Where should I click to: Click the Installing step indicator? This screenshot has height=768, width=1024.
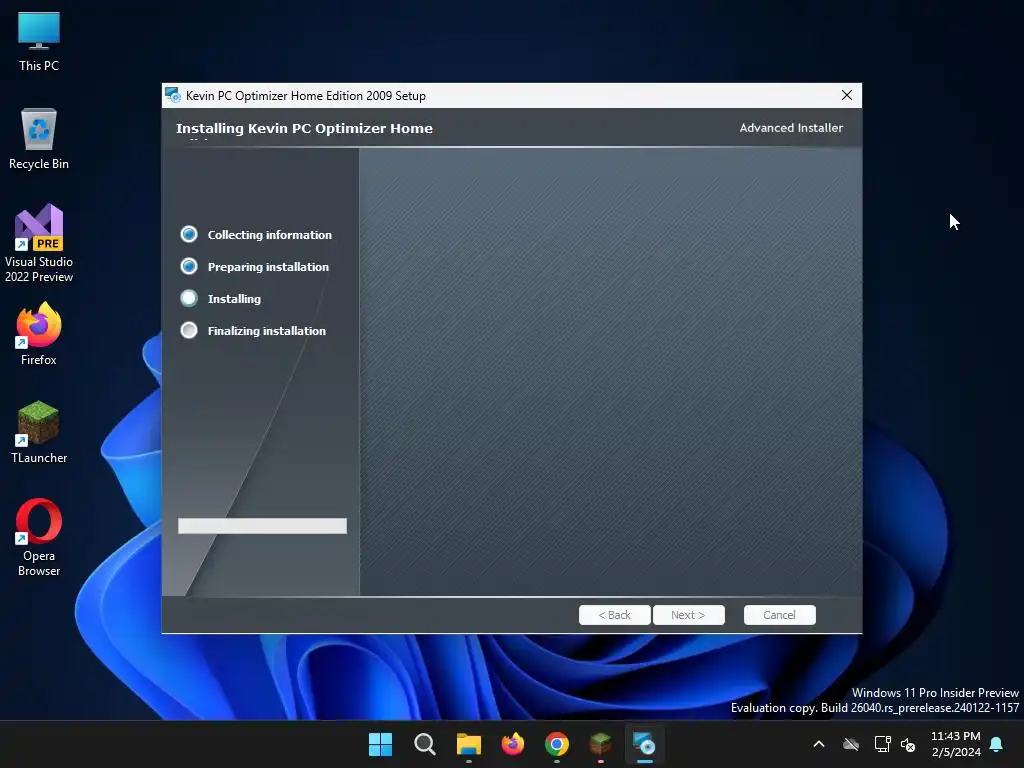[189, 298]
